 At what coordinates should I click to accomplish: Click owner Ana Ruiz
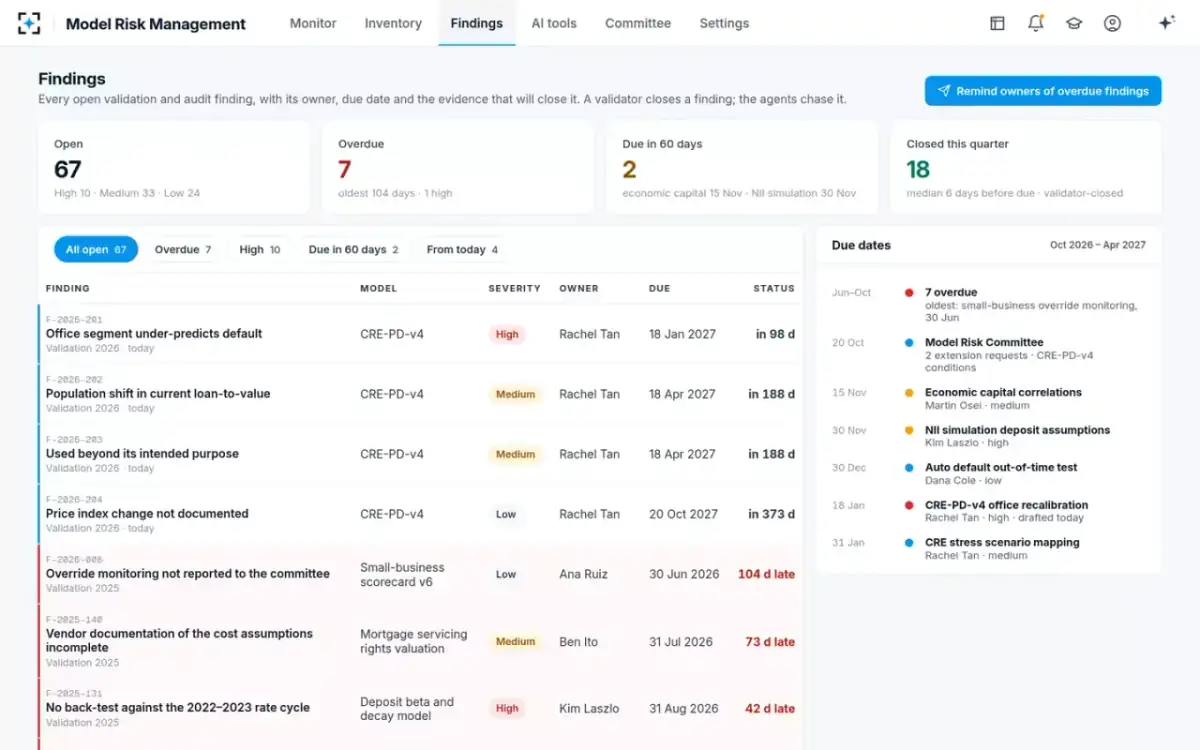coord(583,574)
